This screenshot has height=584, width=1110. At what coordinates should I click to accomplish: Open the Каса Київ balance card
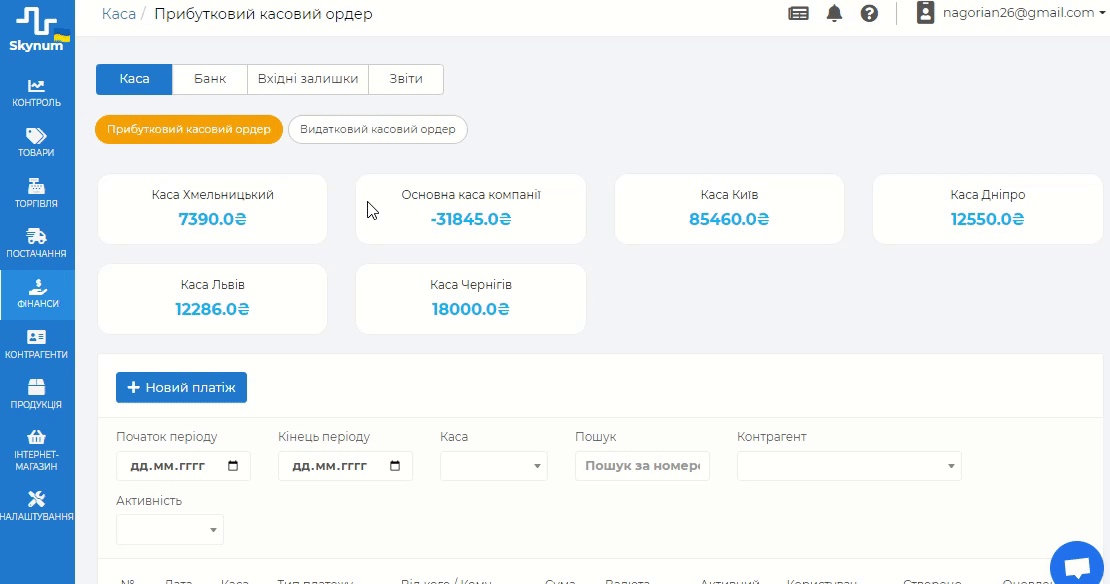coord(729,209)
